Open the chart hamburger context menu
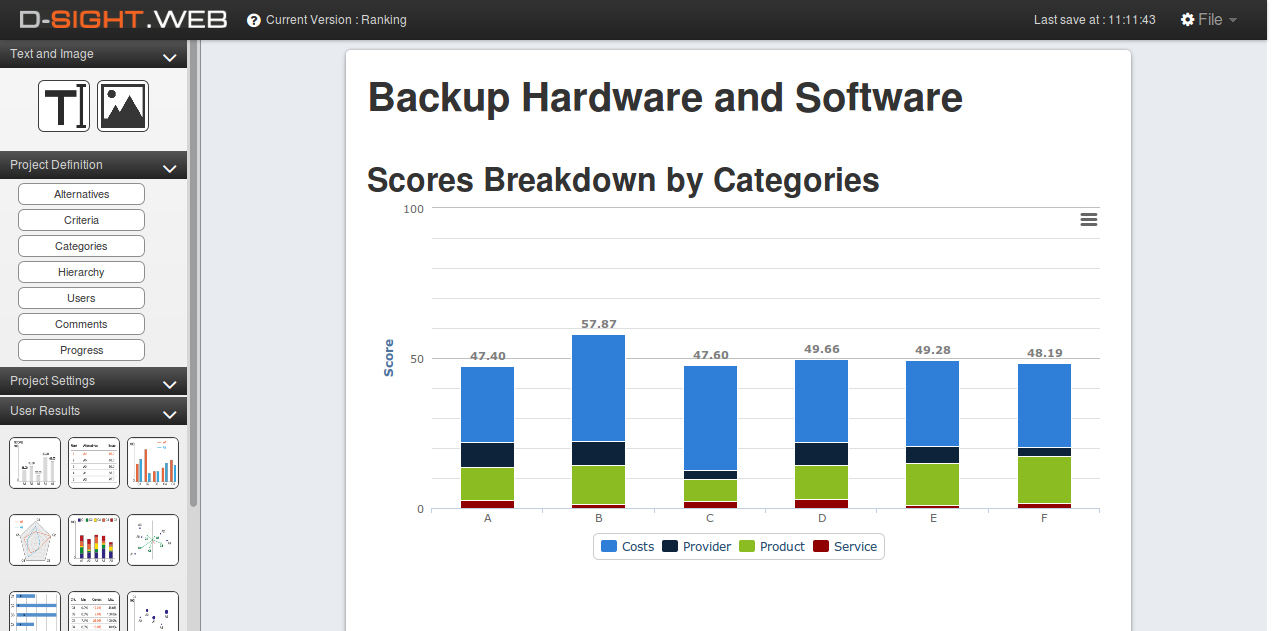The width and height of the screenshot is (1280, 631). point(1089,220)
